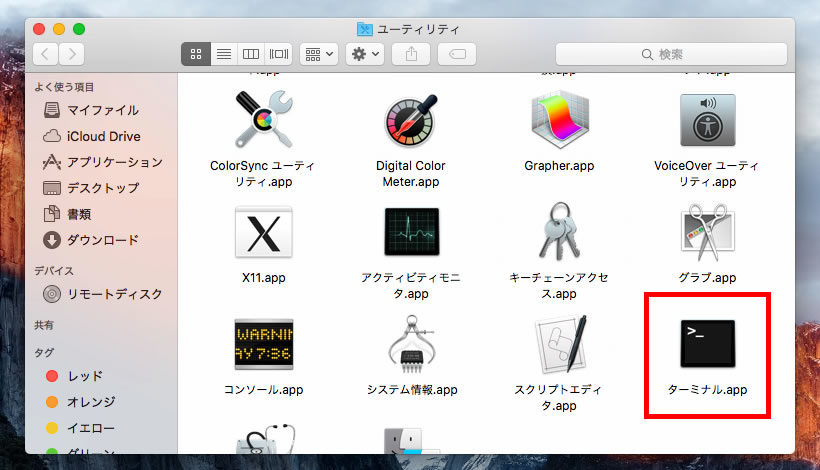
Task: Select VoiceOver Utility app icon
Action: point(708,120)
